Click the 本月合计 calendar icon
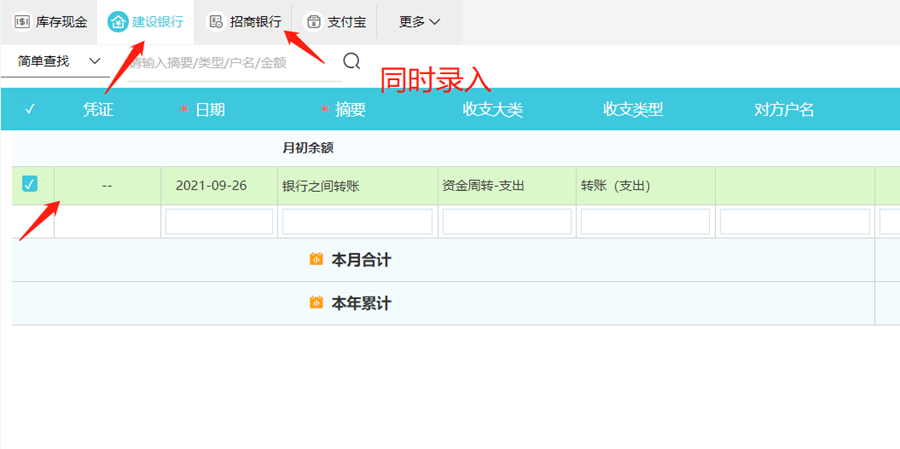The image size is (900, 449). [x=316, y=260]
